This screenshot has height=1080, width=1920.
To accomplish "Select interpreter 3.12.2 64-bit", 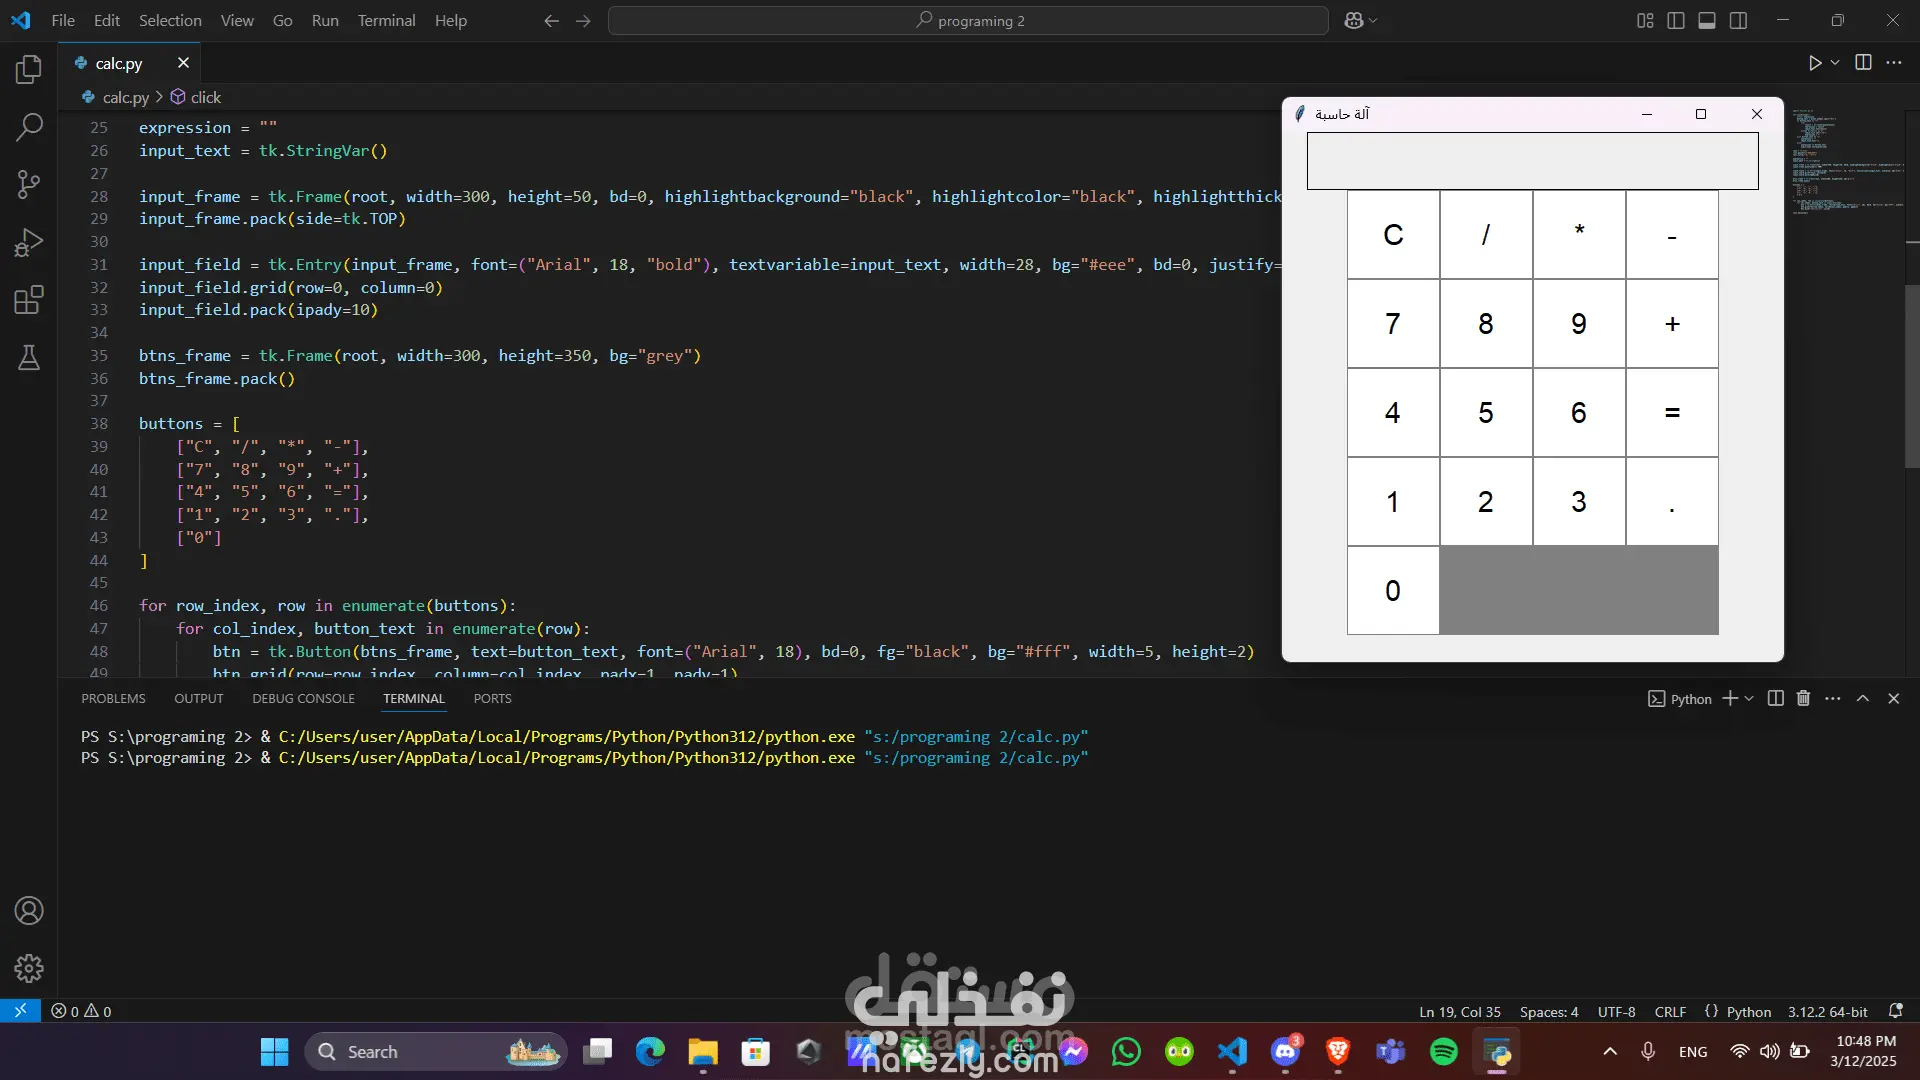I will (1827, 1011).
